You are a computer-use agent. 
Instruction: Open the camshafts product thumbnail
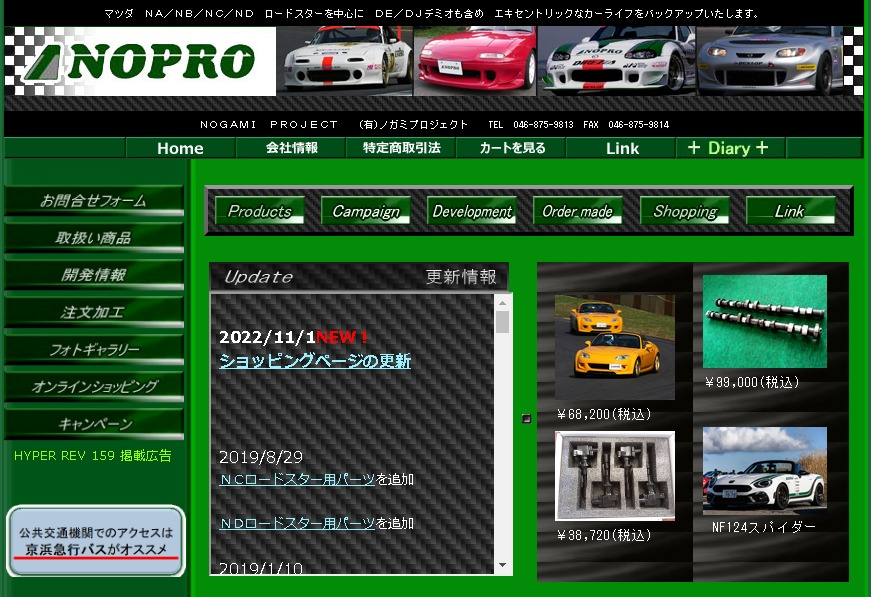[765, 322]
